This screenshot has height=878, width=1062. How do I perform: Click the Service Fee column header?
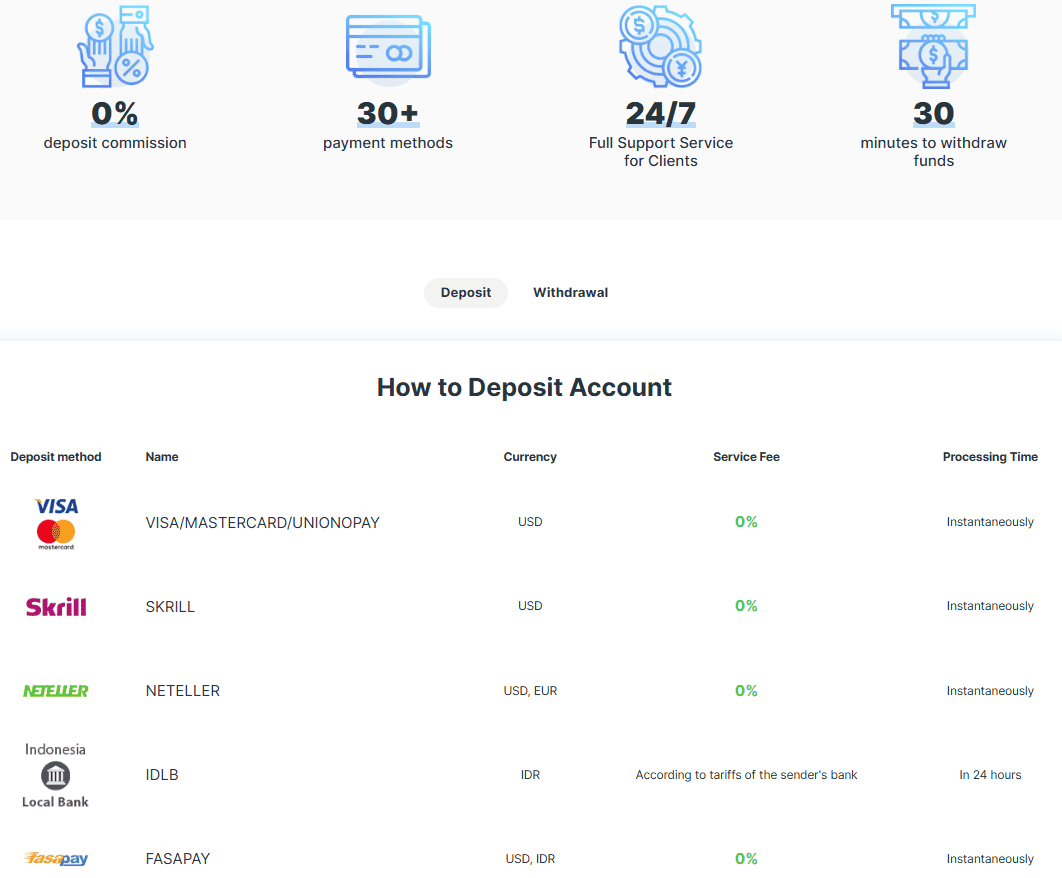[746, 457]
